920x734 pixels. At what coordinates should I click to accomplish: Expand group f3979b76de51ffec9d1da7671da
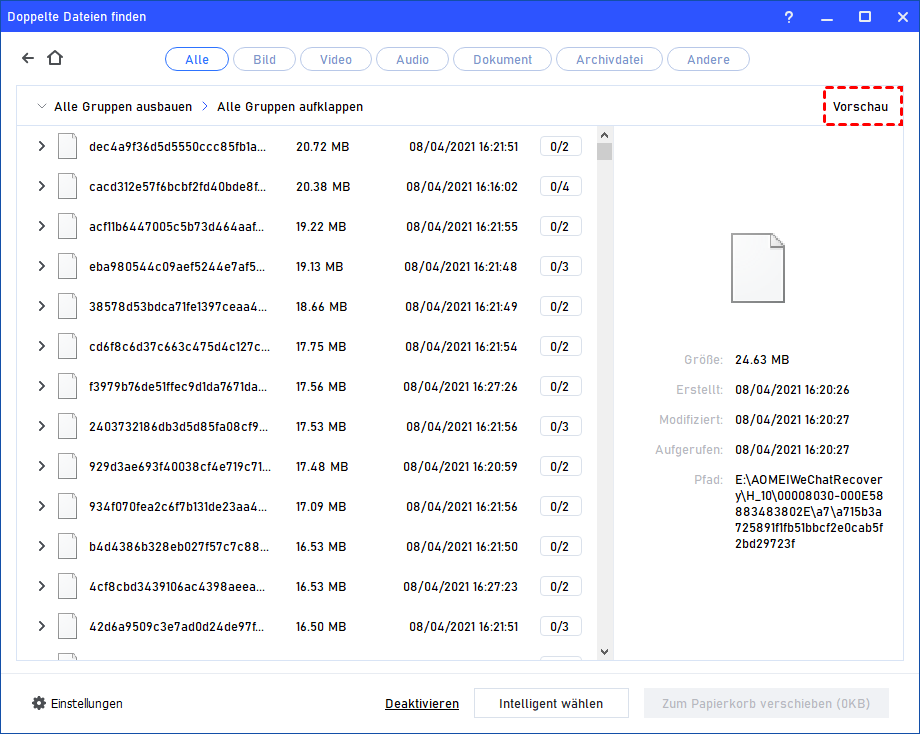point(42,385)
